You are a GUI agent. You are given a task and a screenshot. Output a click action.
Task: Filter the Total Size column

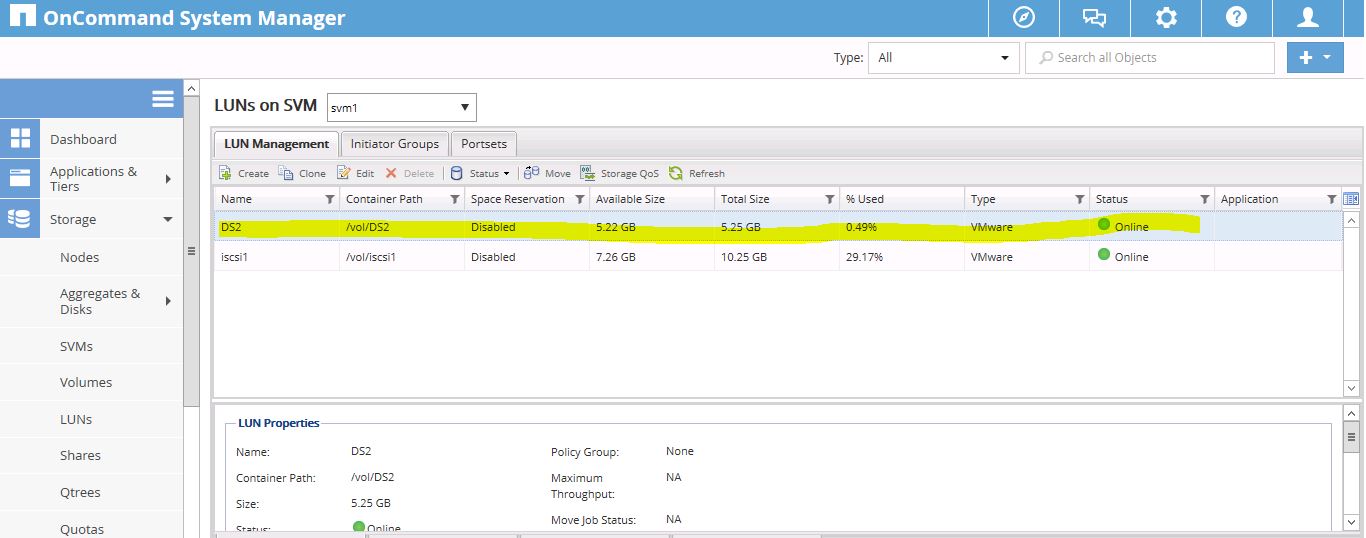click(x=829, y=199)
